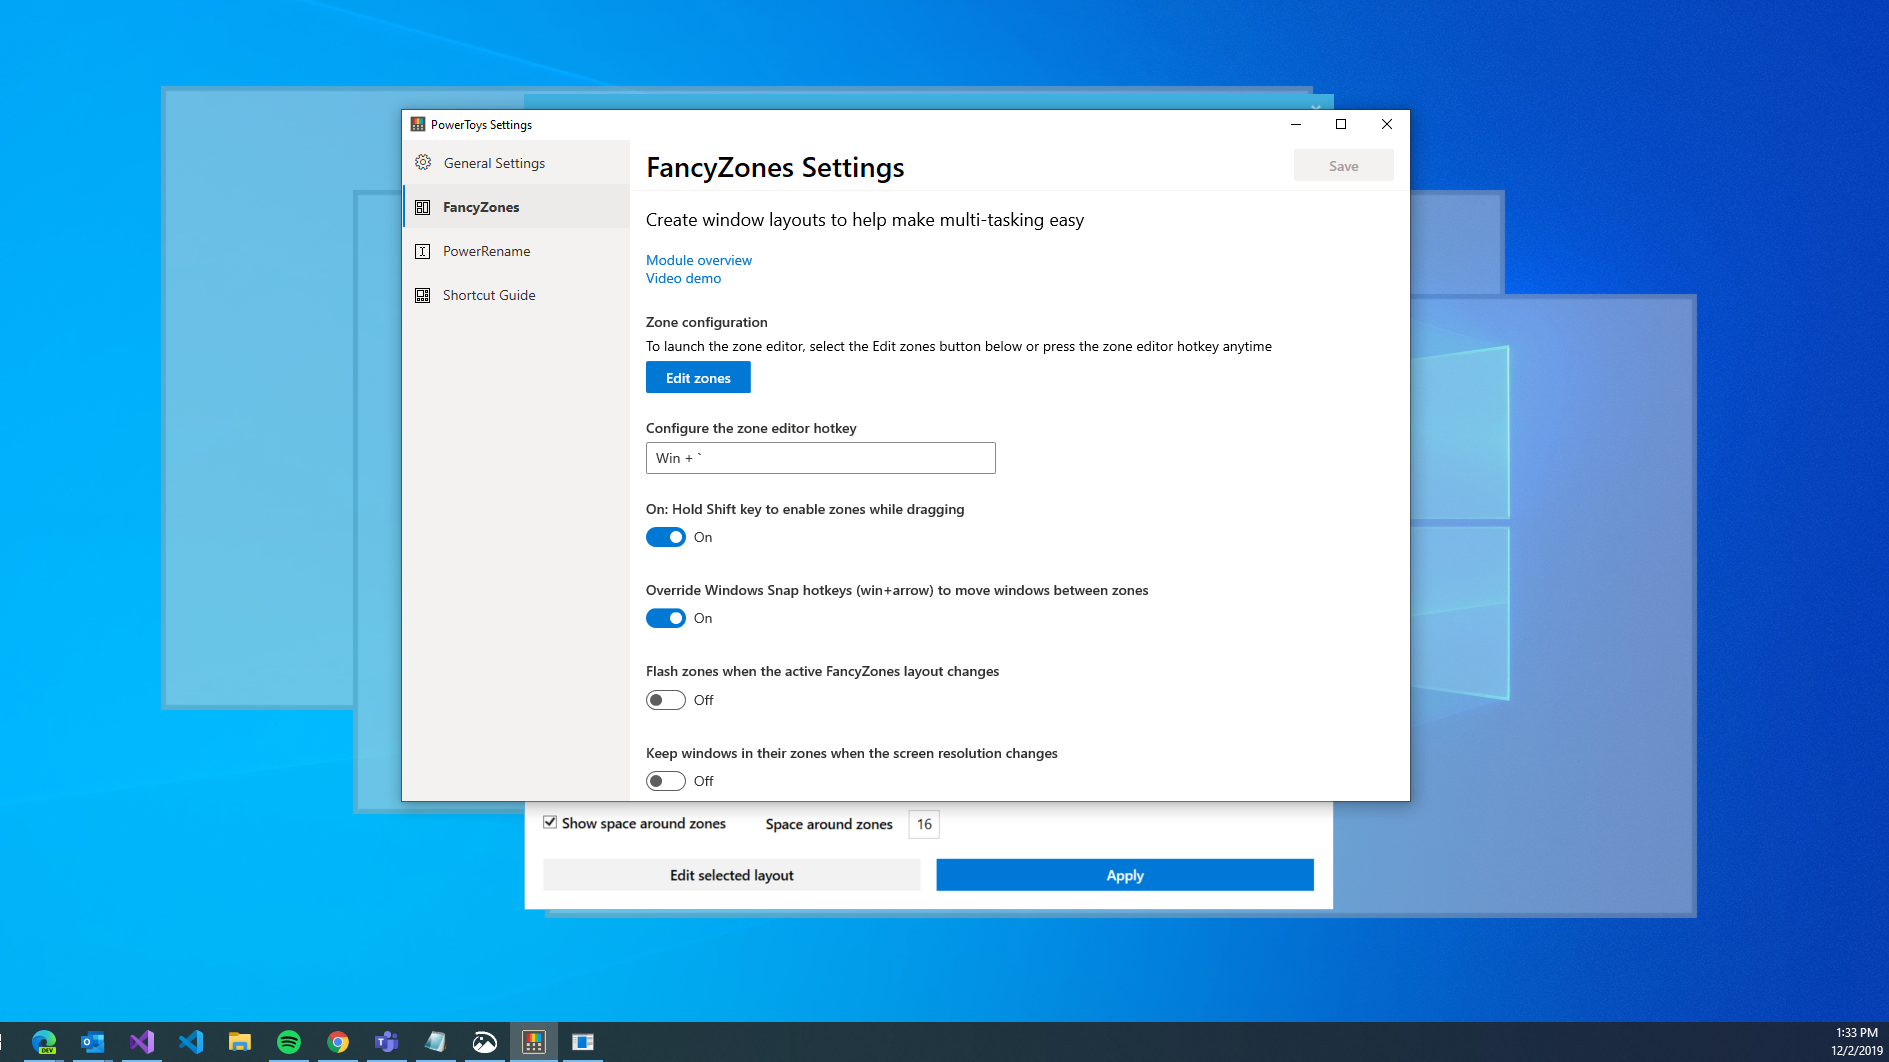The image size is (1889, 1062).
Task: Turn off Override Windows Snap hotkeys
Action: pyautogui.click(x=665, y=618)
